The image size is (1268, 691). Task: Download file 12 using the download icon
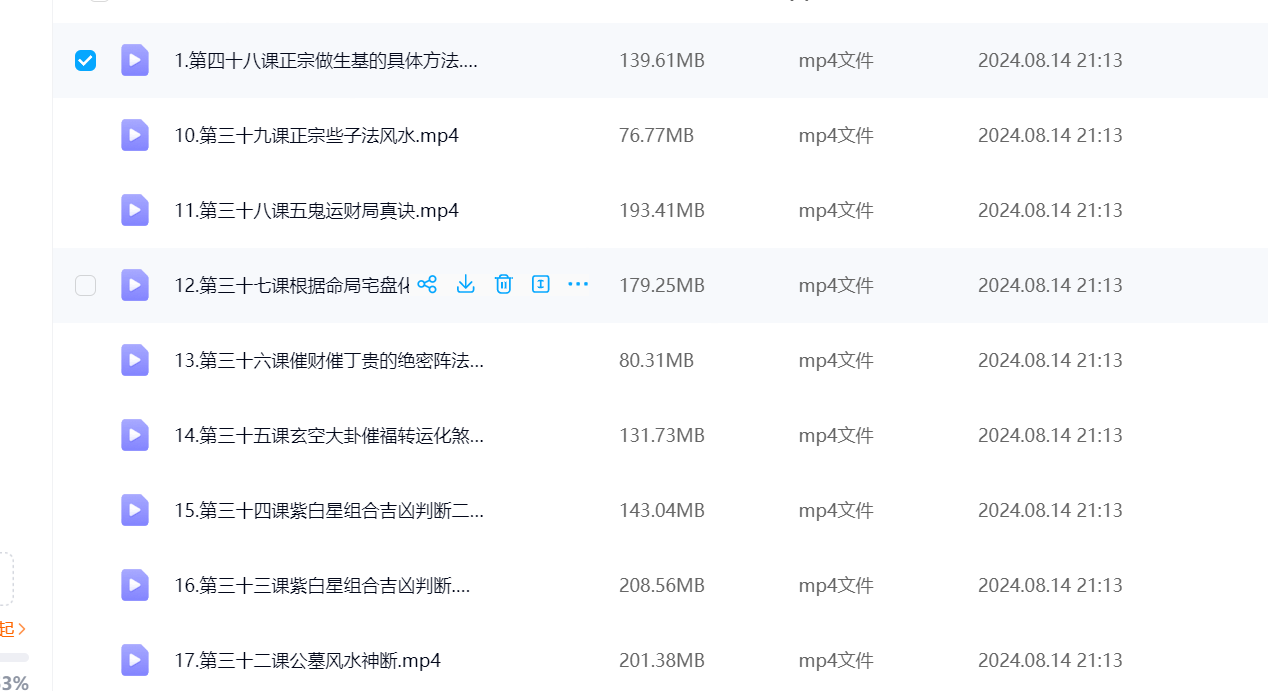point(465,285)
